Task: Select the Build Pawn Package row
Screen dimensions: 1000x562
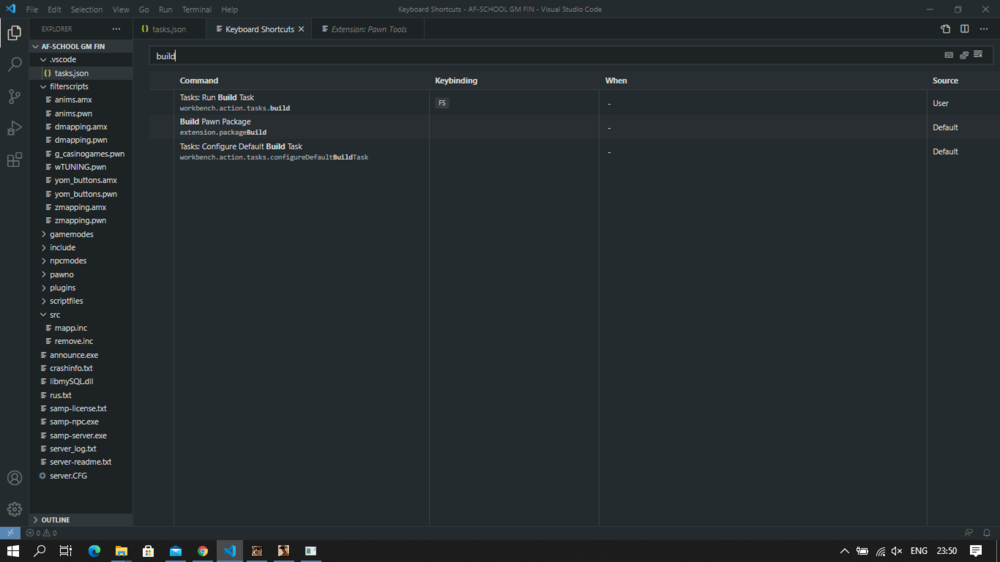Action: pos(575,127)
